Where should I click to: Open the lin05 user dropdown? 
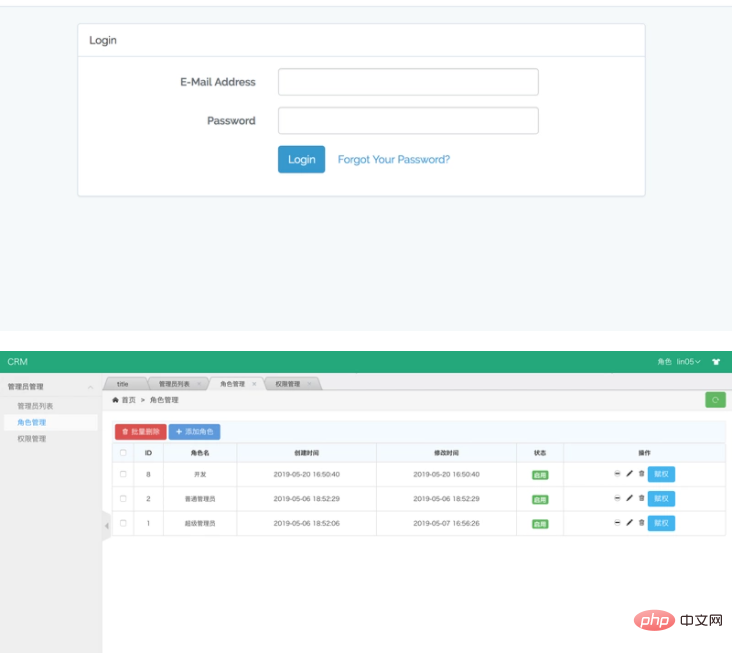click(x=688, y=362)
